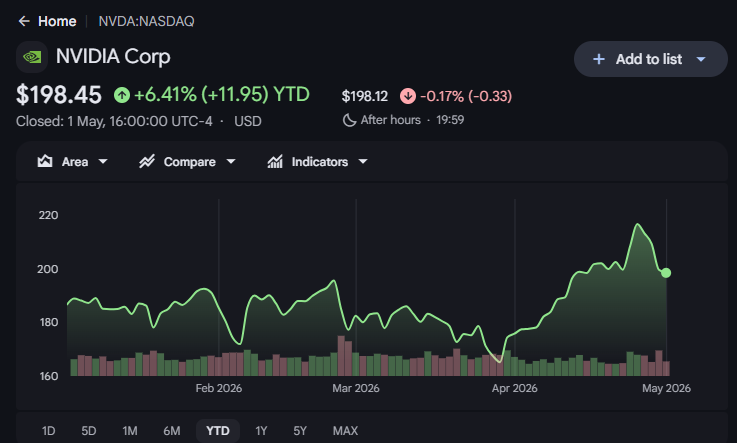This screenshot has width=737, height=443.
Task: Click the Add to list button
Action: 651,59
